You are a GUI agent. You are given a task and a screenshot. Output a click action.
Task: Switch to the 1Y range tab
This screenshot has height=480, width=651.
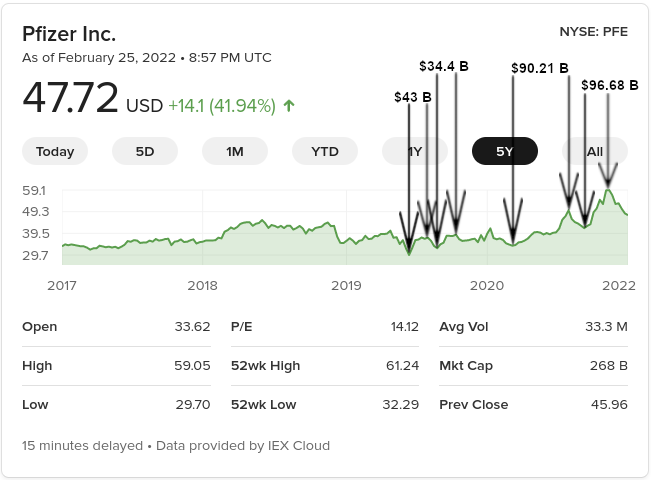[x=415, y=151]
